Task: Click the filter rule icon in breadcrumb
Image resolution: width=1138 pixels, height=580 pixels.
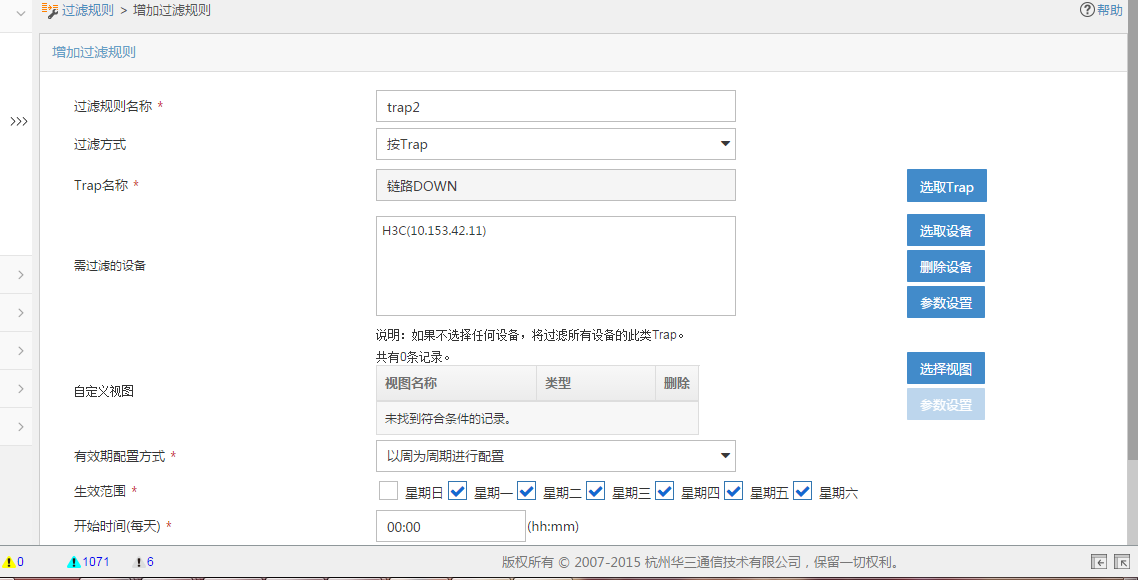Action: coord(50,10)
